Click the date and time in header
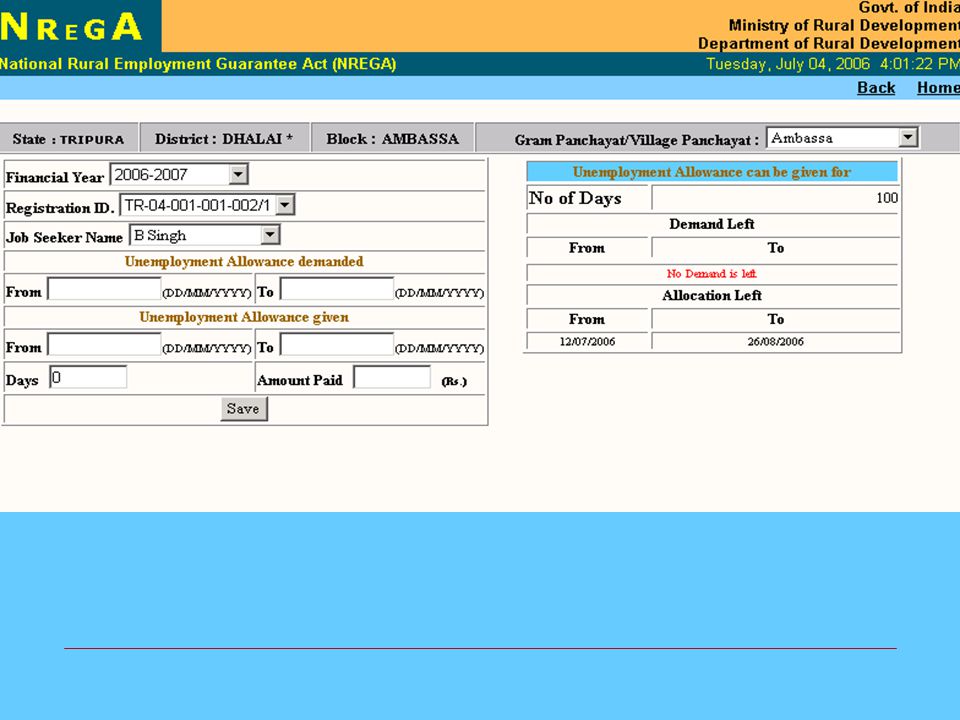 pos(833,64)
